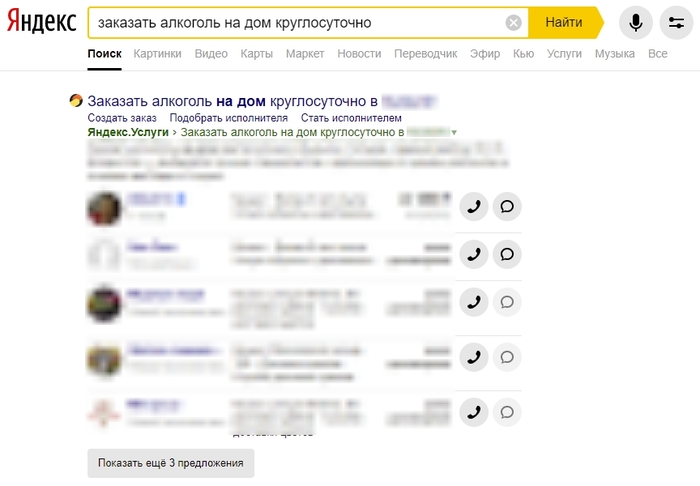Call the first listed performer
Image resolution: width=700 pixels, height=486 pixels.
pyautogui.click(x=474, y=207)
